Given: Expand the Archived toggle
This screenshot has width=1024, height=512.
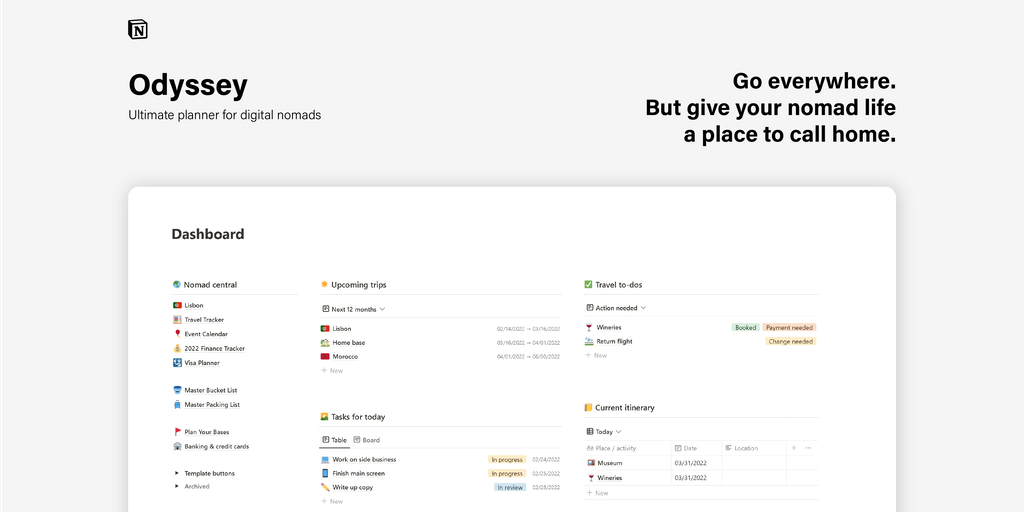Looking at the screenshot, I should pos(176,487).
